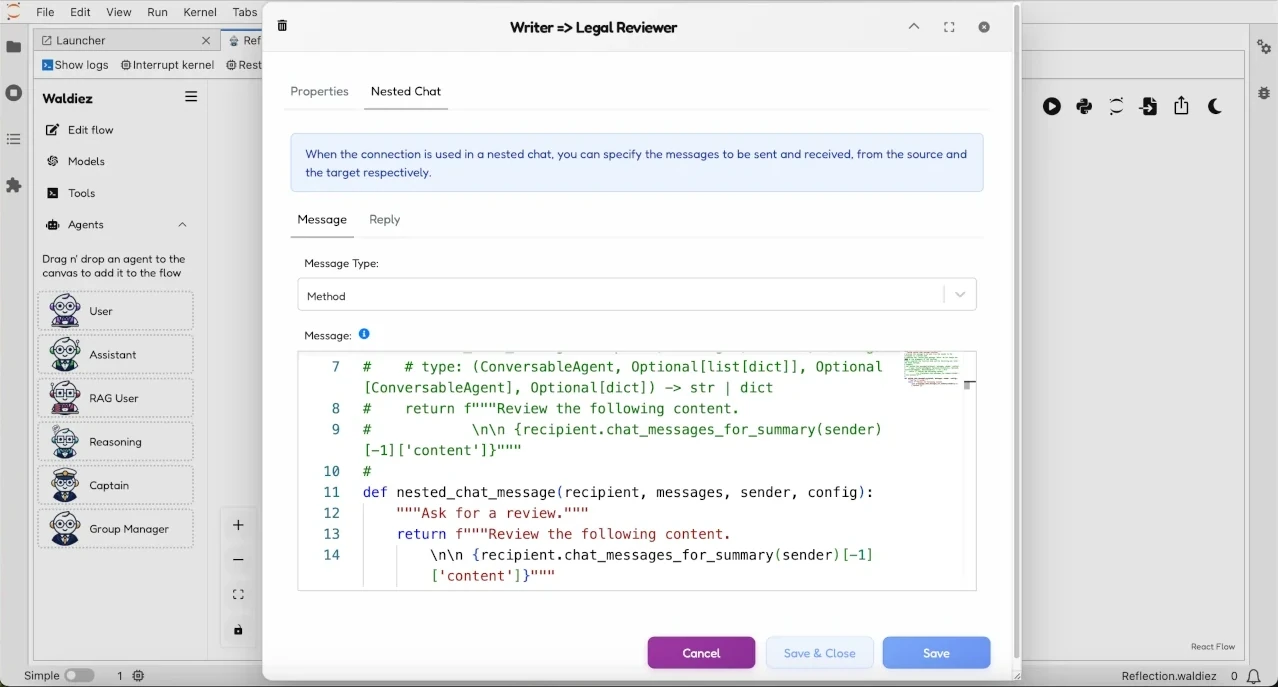The width and height of the screenshot is (1278, 687).
Task: Open the extensions puzzle icon in sidebar
Action: point(13,185)
